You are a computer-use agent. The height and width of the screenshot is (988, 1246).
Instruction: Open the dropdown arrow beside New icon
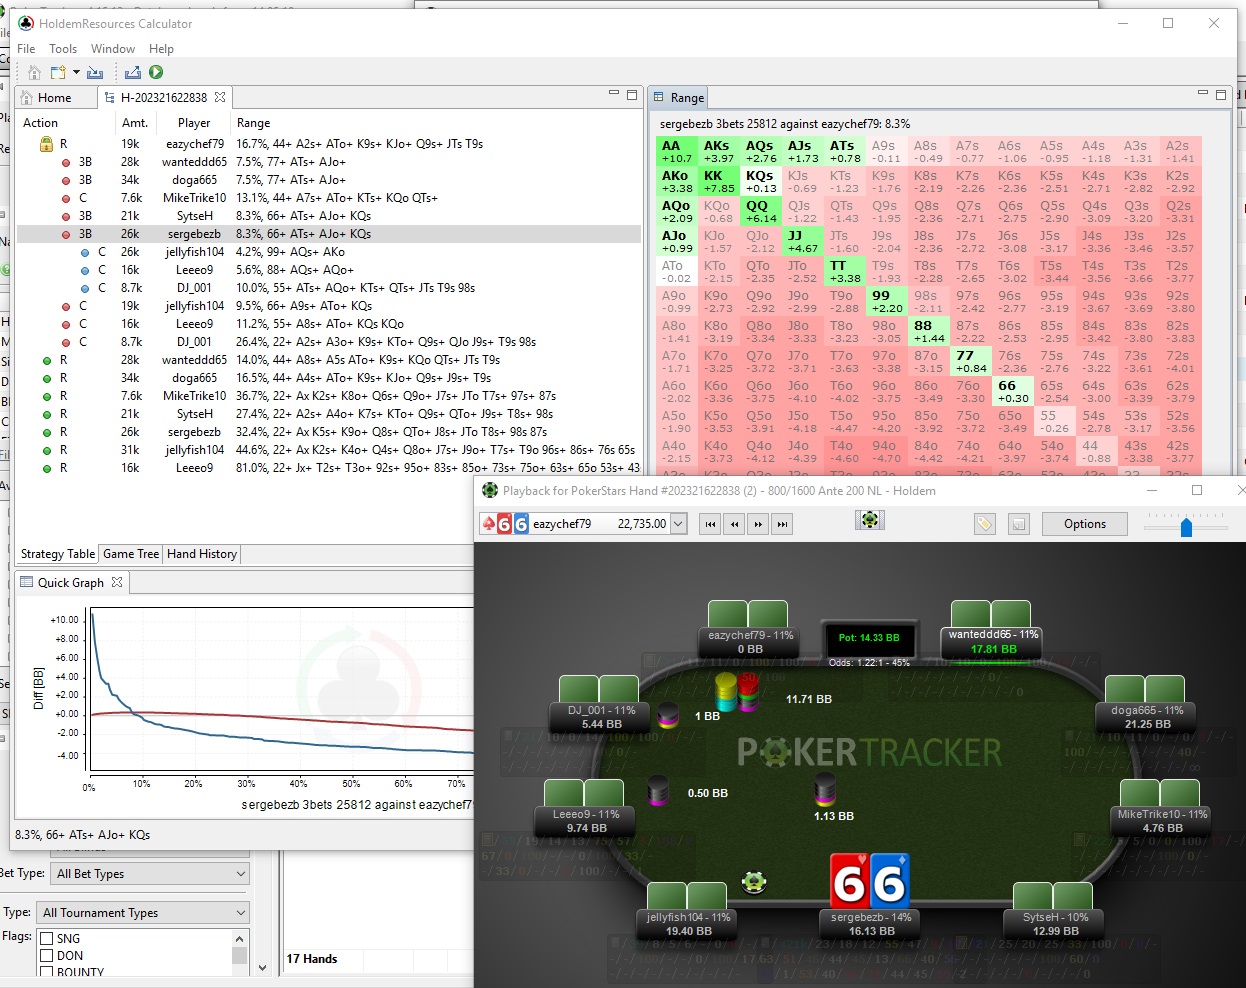(x=76, y=72)
